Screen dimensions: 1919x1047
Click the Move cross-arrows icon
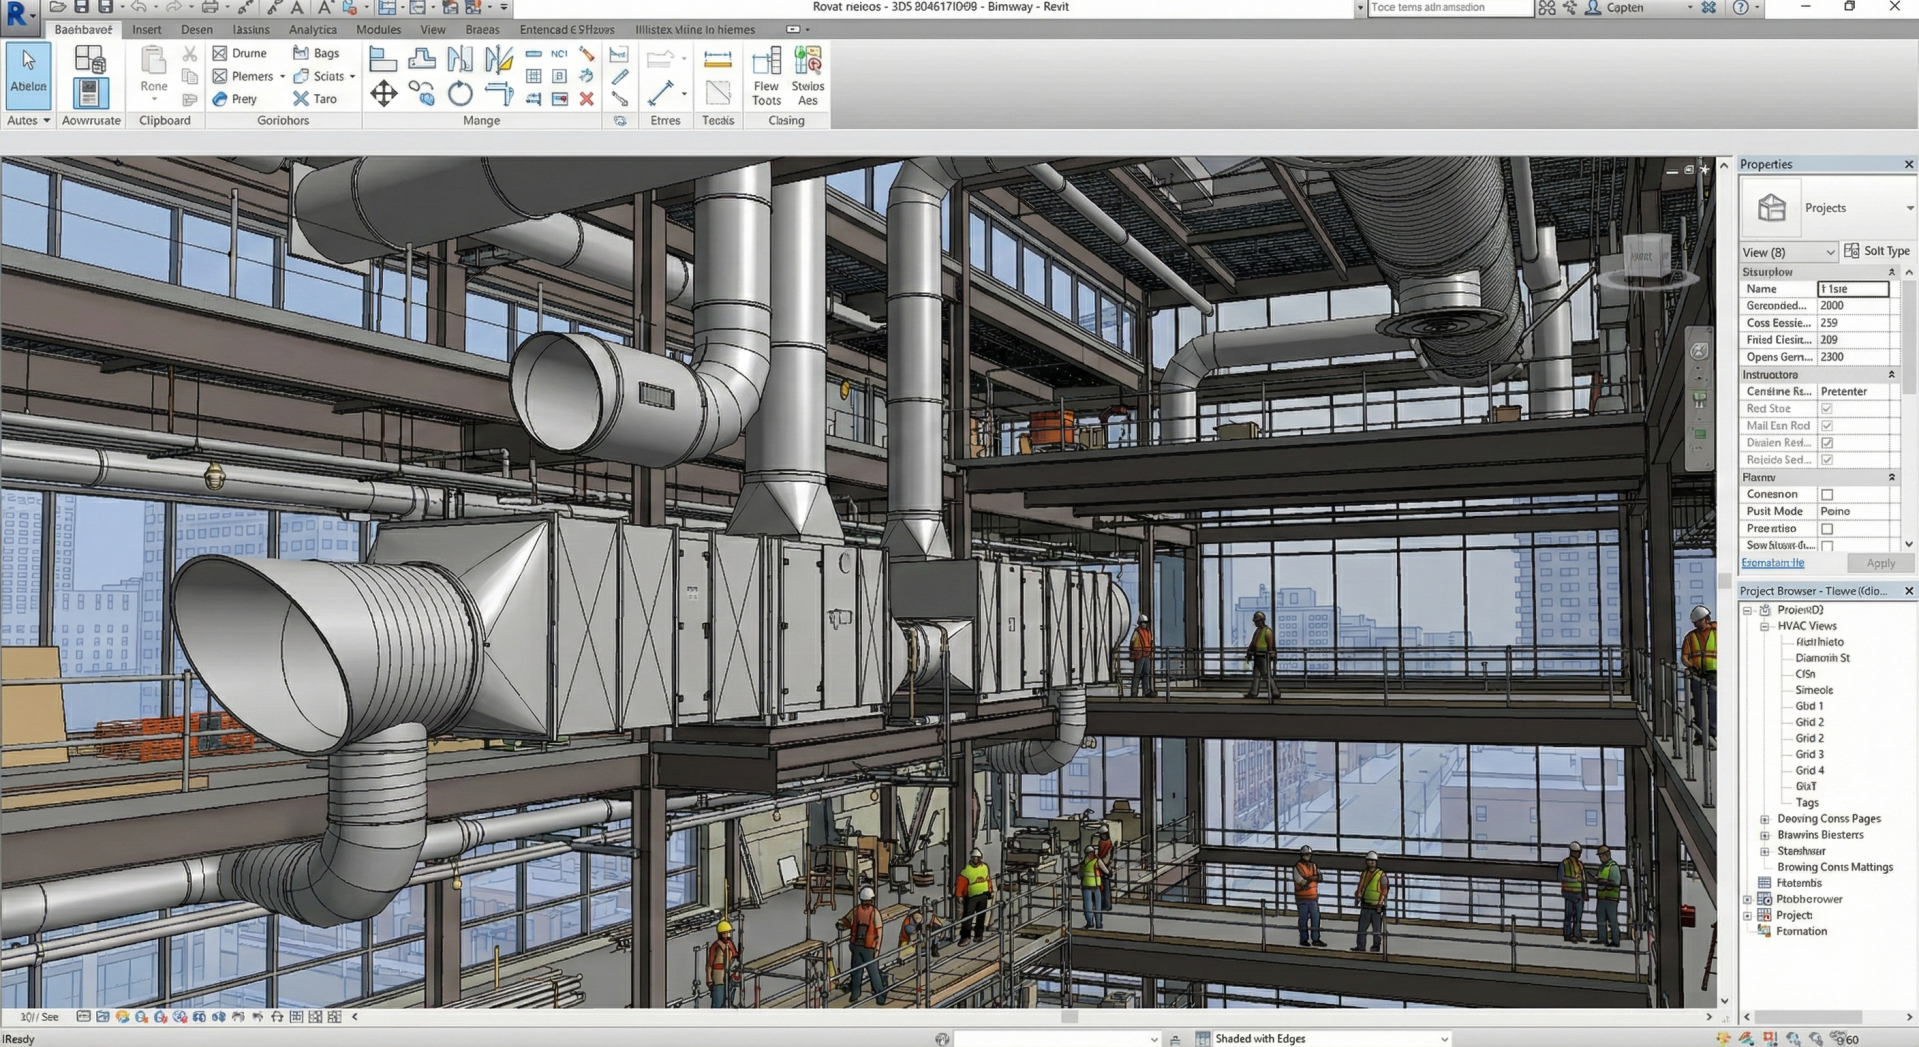click(383, 95)
